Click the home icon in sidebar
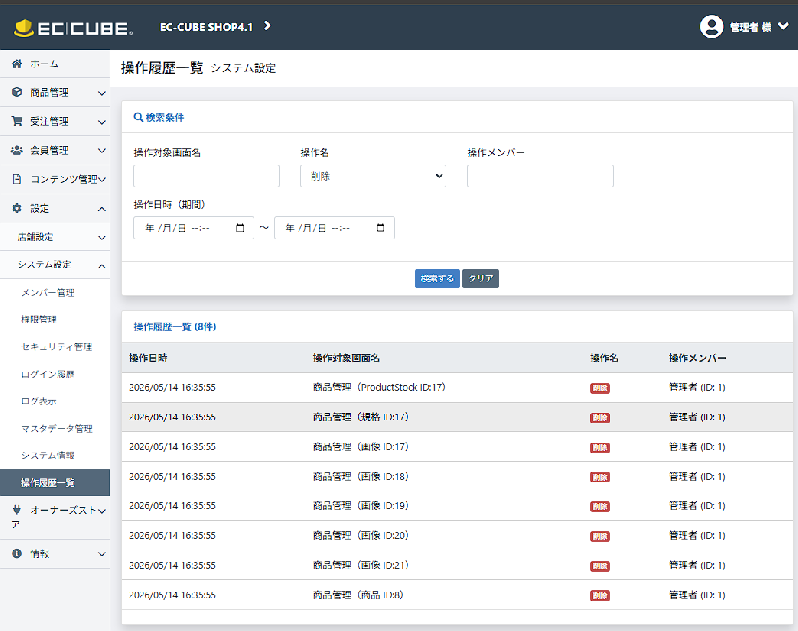The height and width of the screenshot is (631, 798). [17, 64]
